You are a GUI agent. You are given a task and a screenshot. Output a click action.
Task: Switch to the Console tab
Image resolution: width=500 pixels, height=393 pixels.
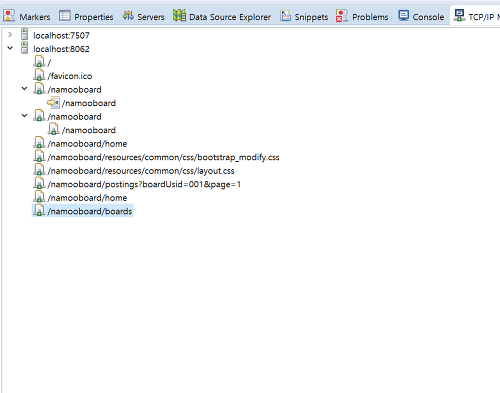(x=421, y=16)
